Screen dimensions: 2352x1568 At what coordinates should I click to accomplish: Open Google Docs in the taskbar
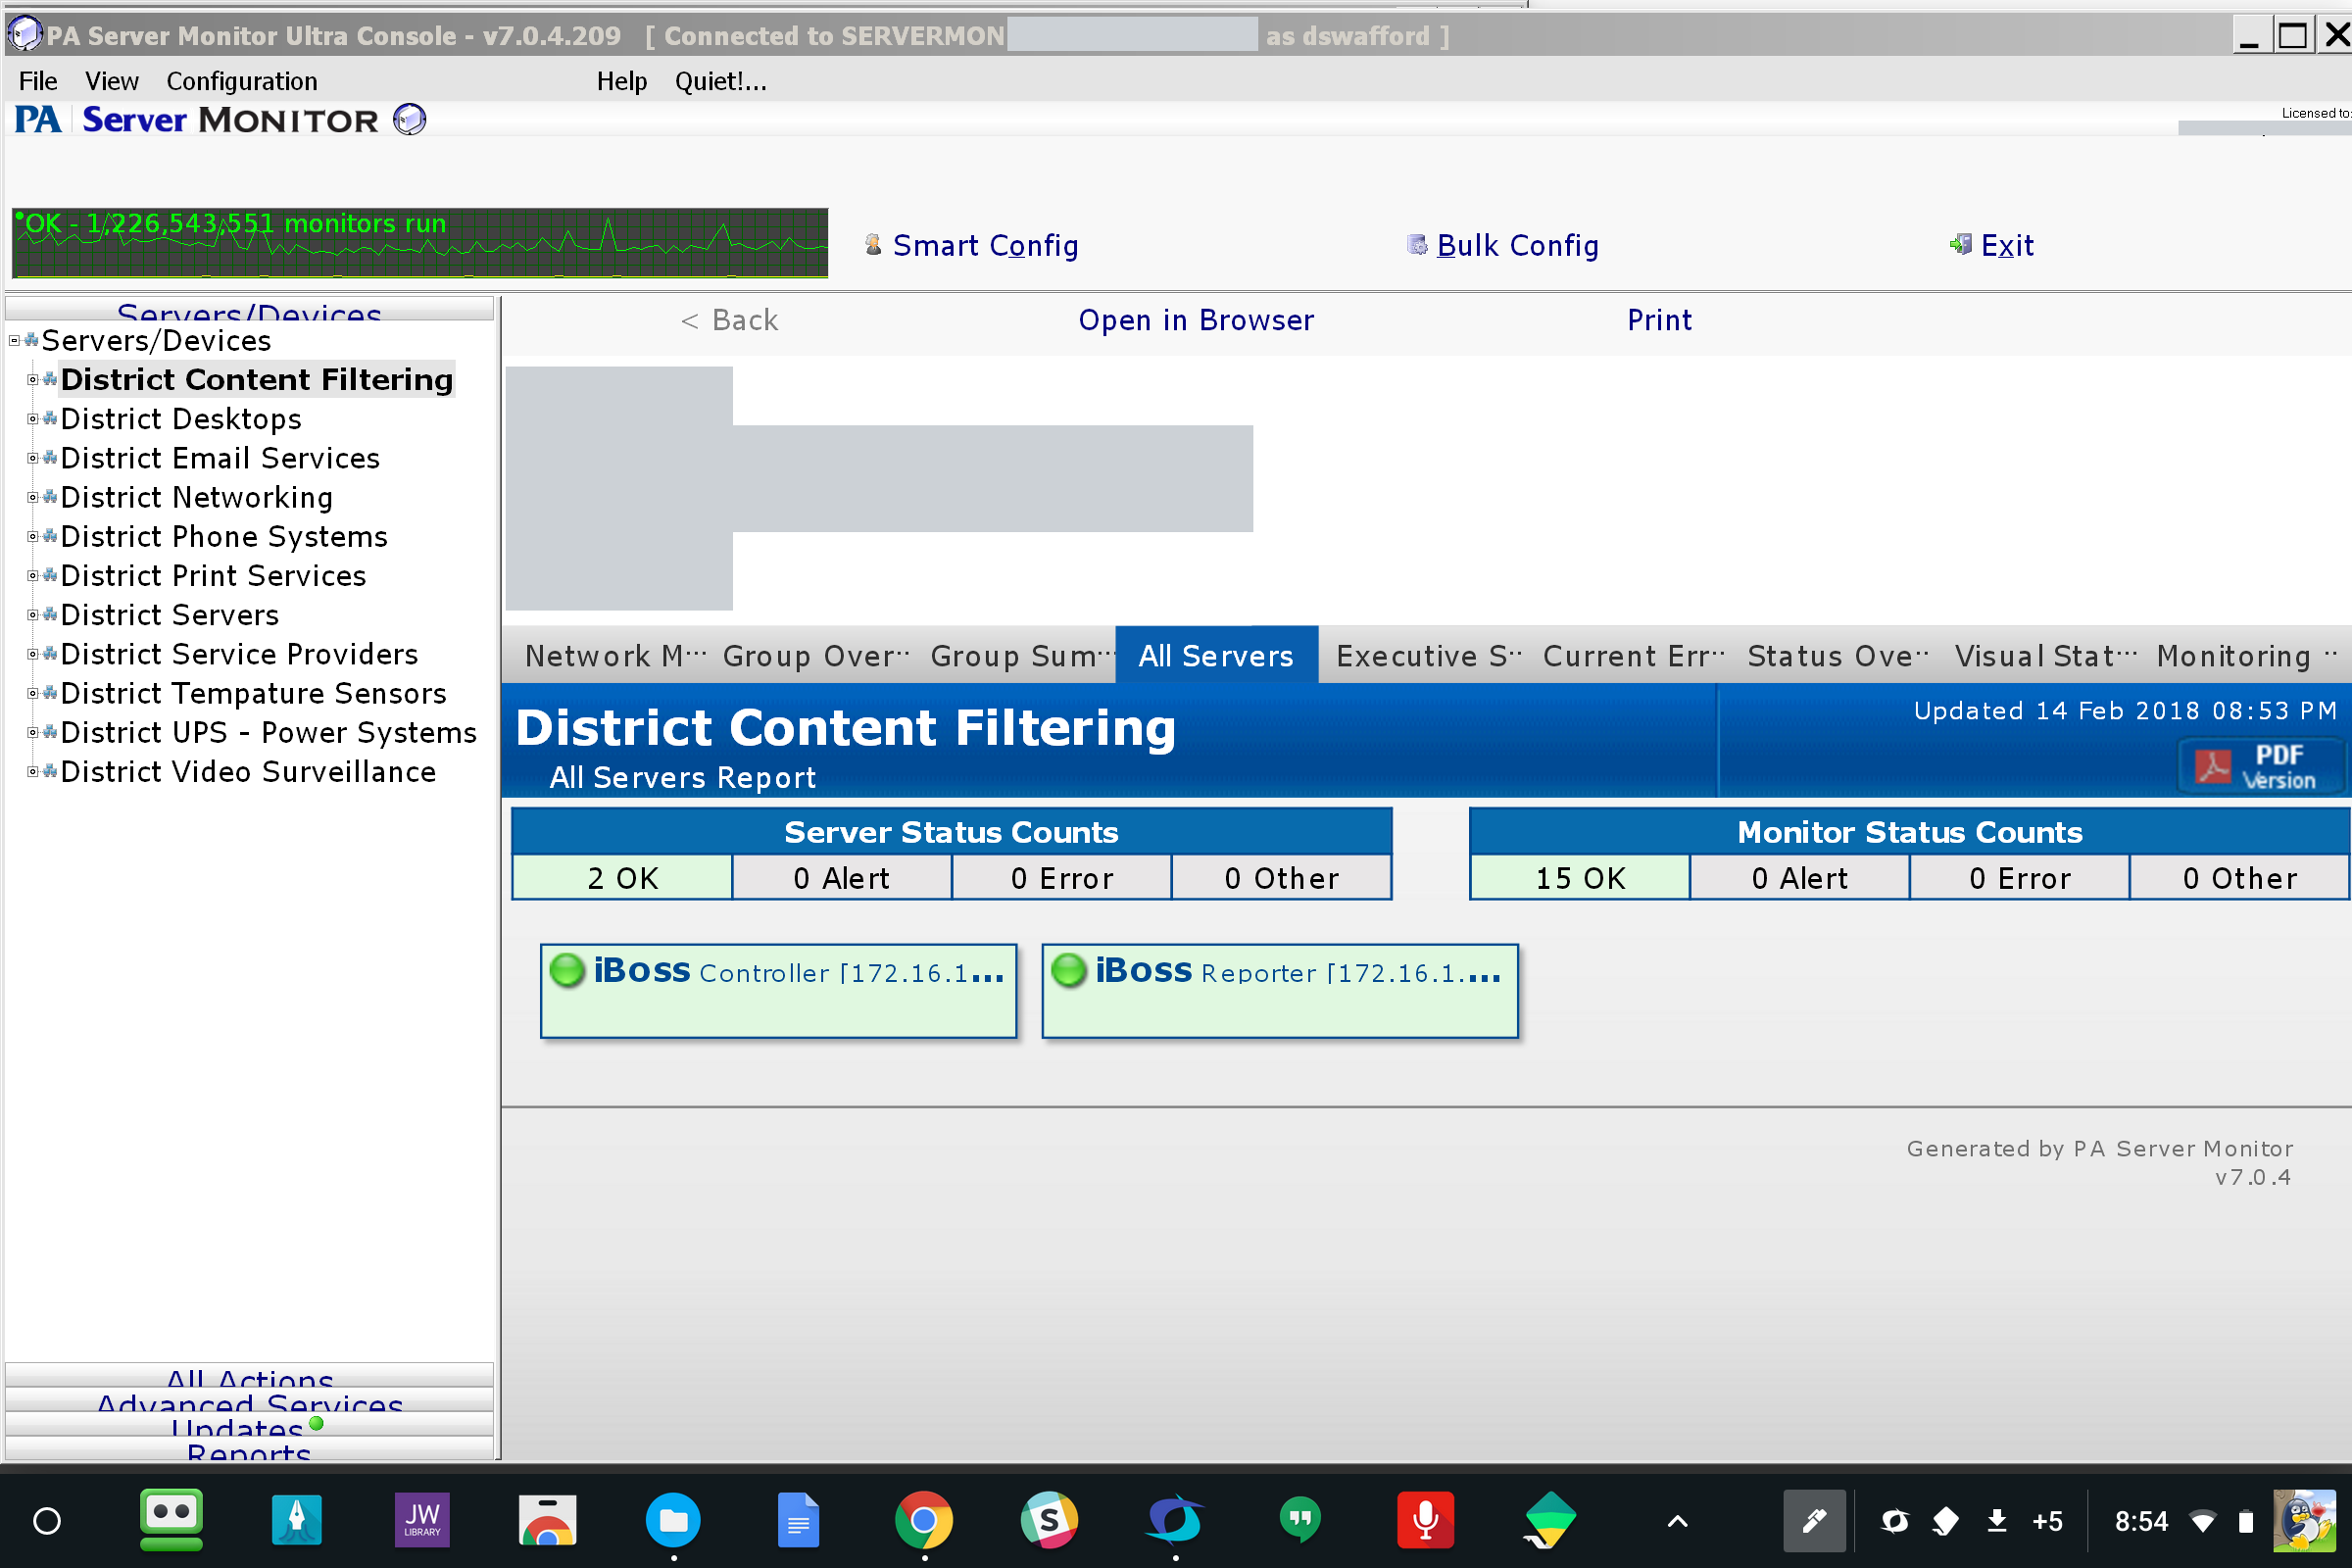[x=798, y=1521]
